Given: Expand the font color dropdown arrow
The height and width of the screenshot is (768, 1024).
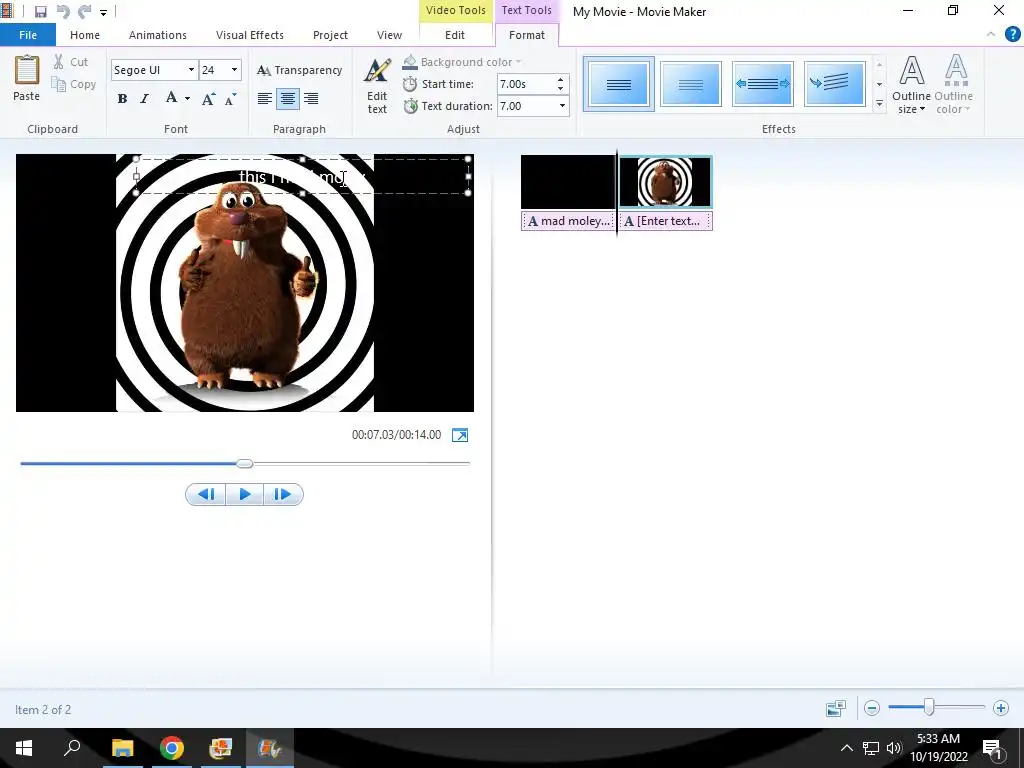Looking at the screenshot, I should tap(187, 99).
